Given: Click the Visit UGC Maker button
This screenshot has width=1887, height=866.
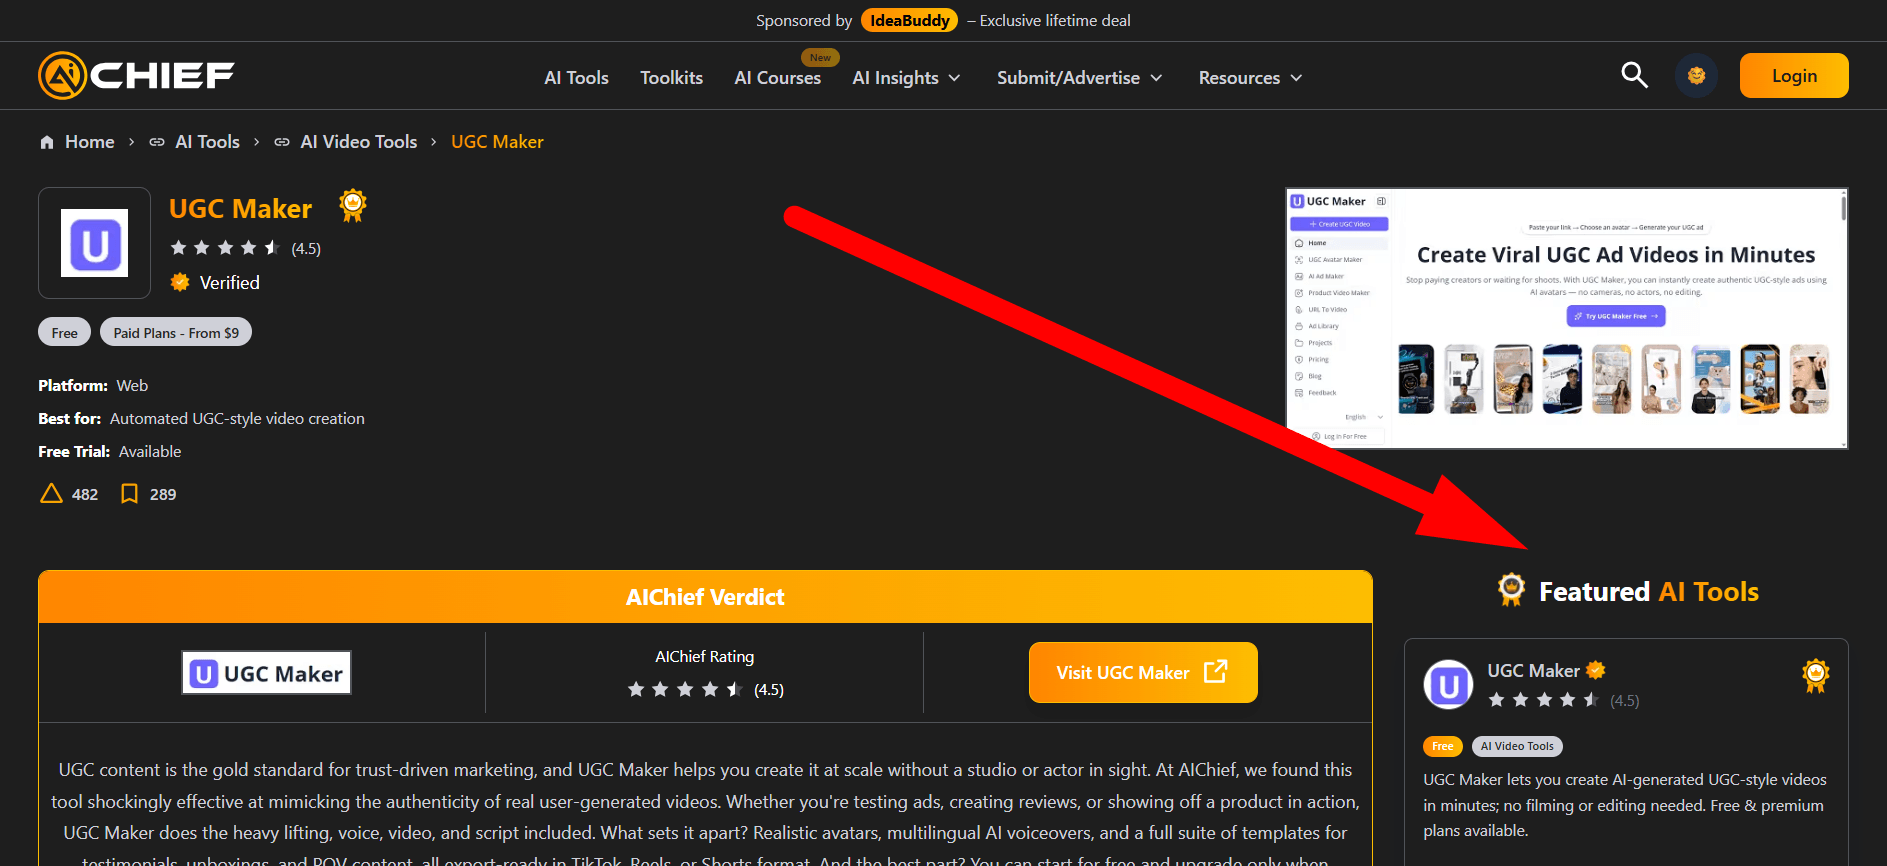Looking at the screenshot, I should [x=1143, y=672].
